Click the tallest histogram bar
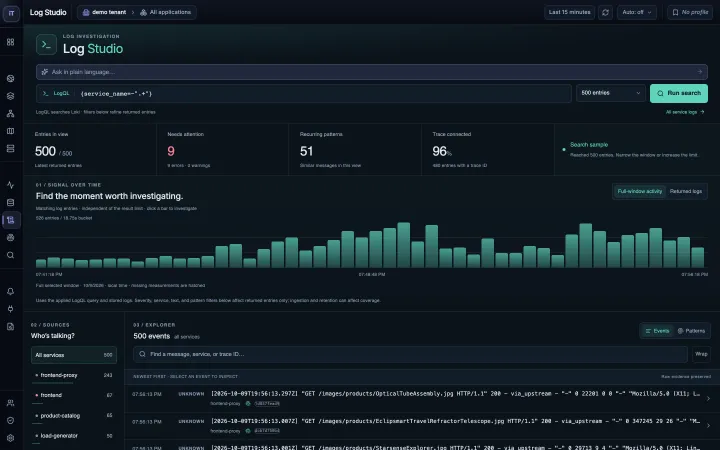 point(404,245)
